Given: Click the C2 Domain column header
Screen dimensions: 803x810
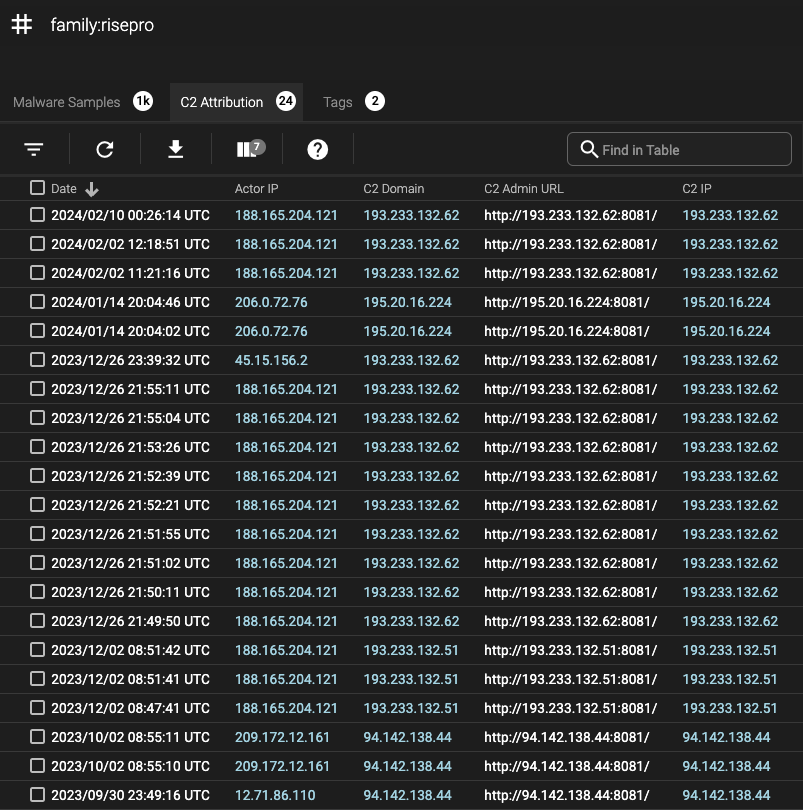Looking at the screenshot, I should pyautogui.click(x=394, y=189).
